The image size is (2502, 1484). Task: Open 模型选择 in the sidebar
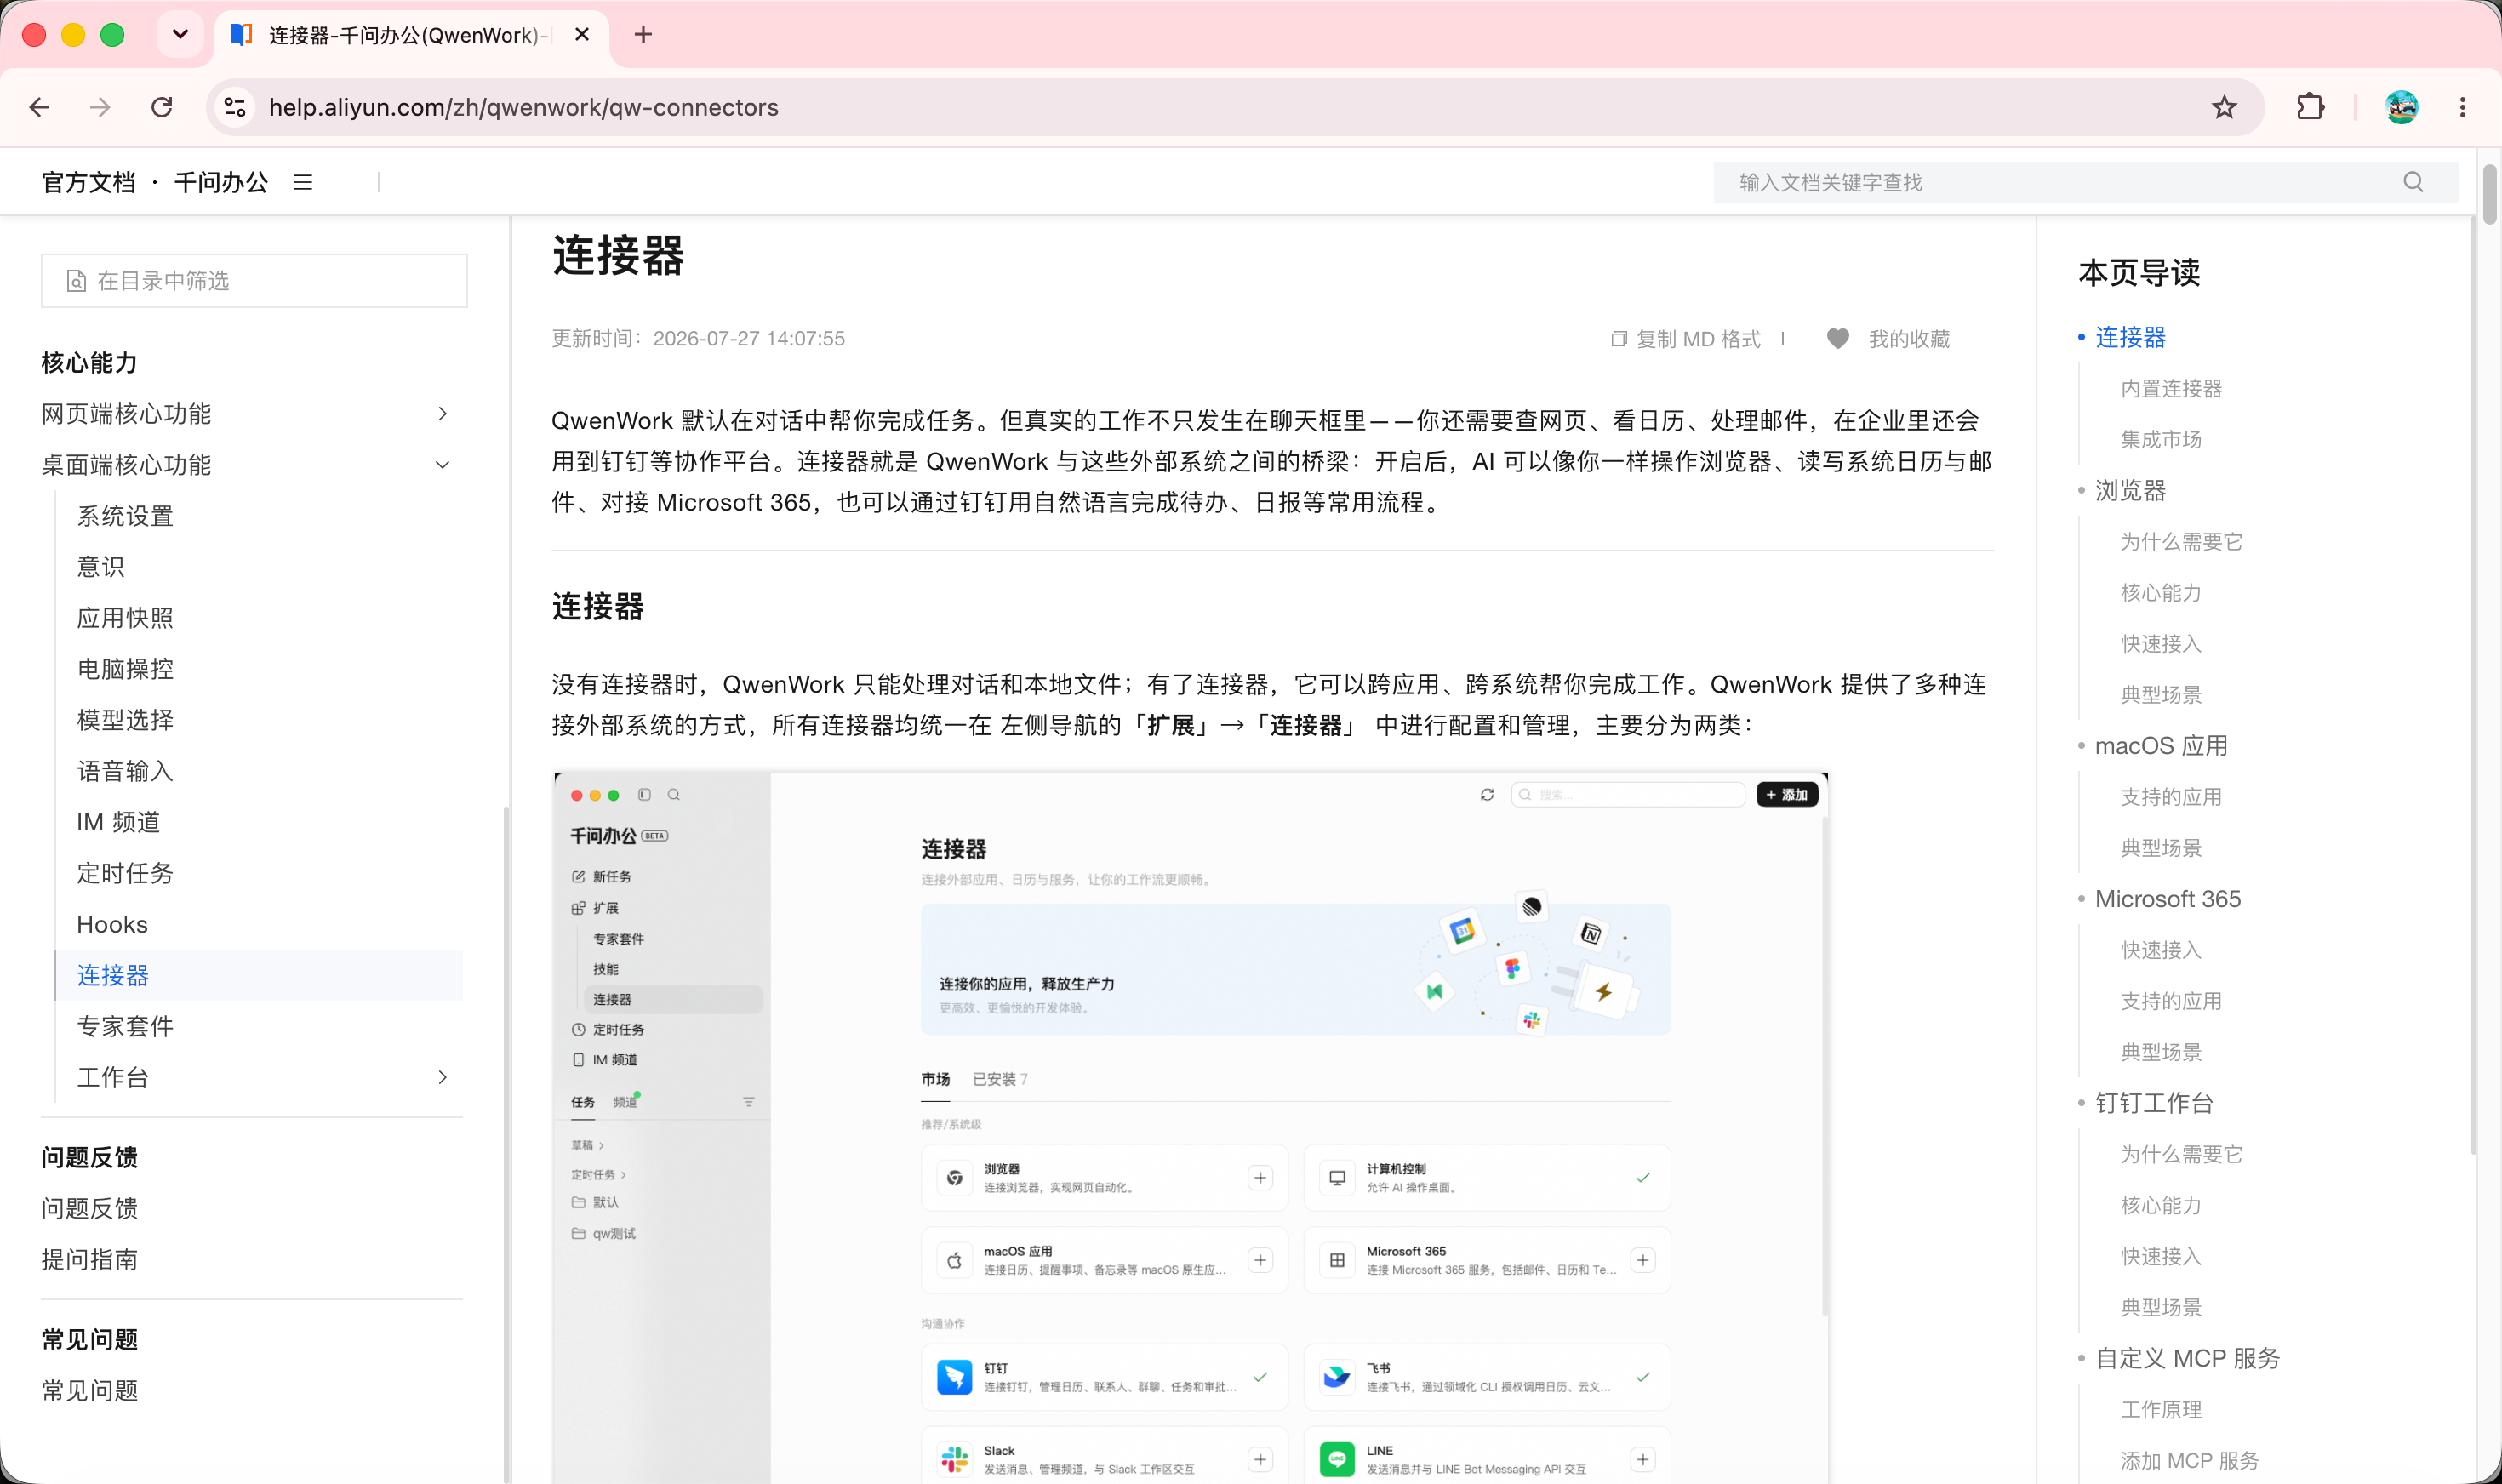(x=125, y=720)
